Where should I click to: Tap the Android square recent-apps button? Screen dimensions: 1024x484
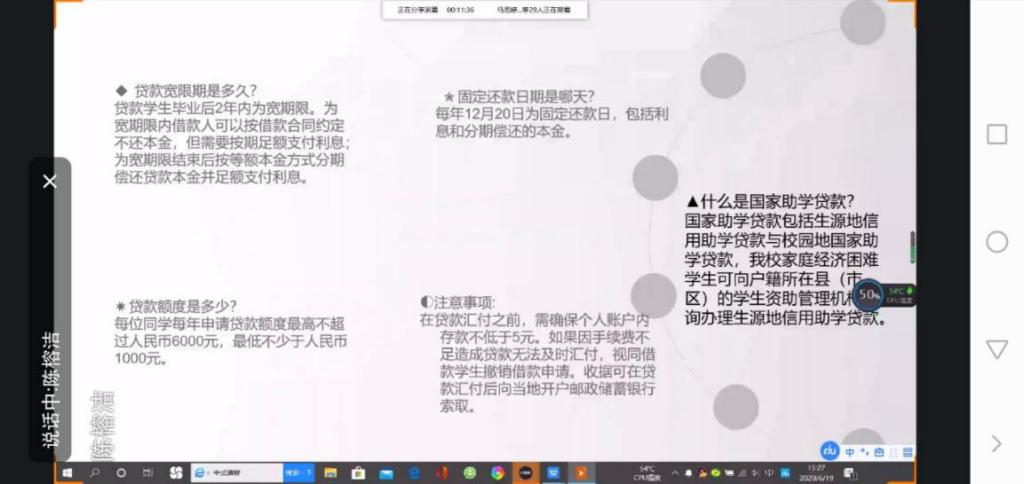tap(997, 135)
